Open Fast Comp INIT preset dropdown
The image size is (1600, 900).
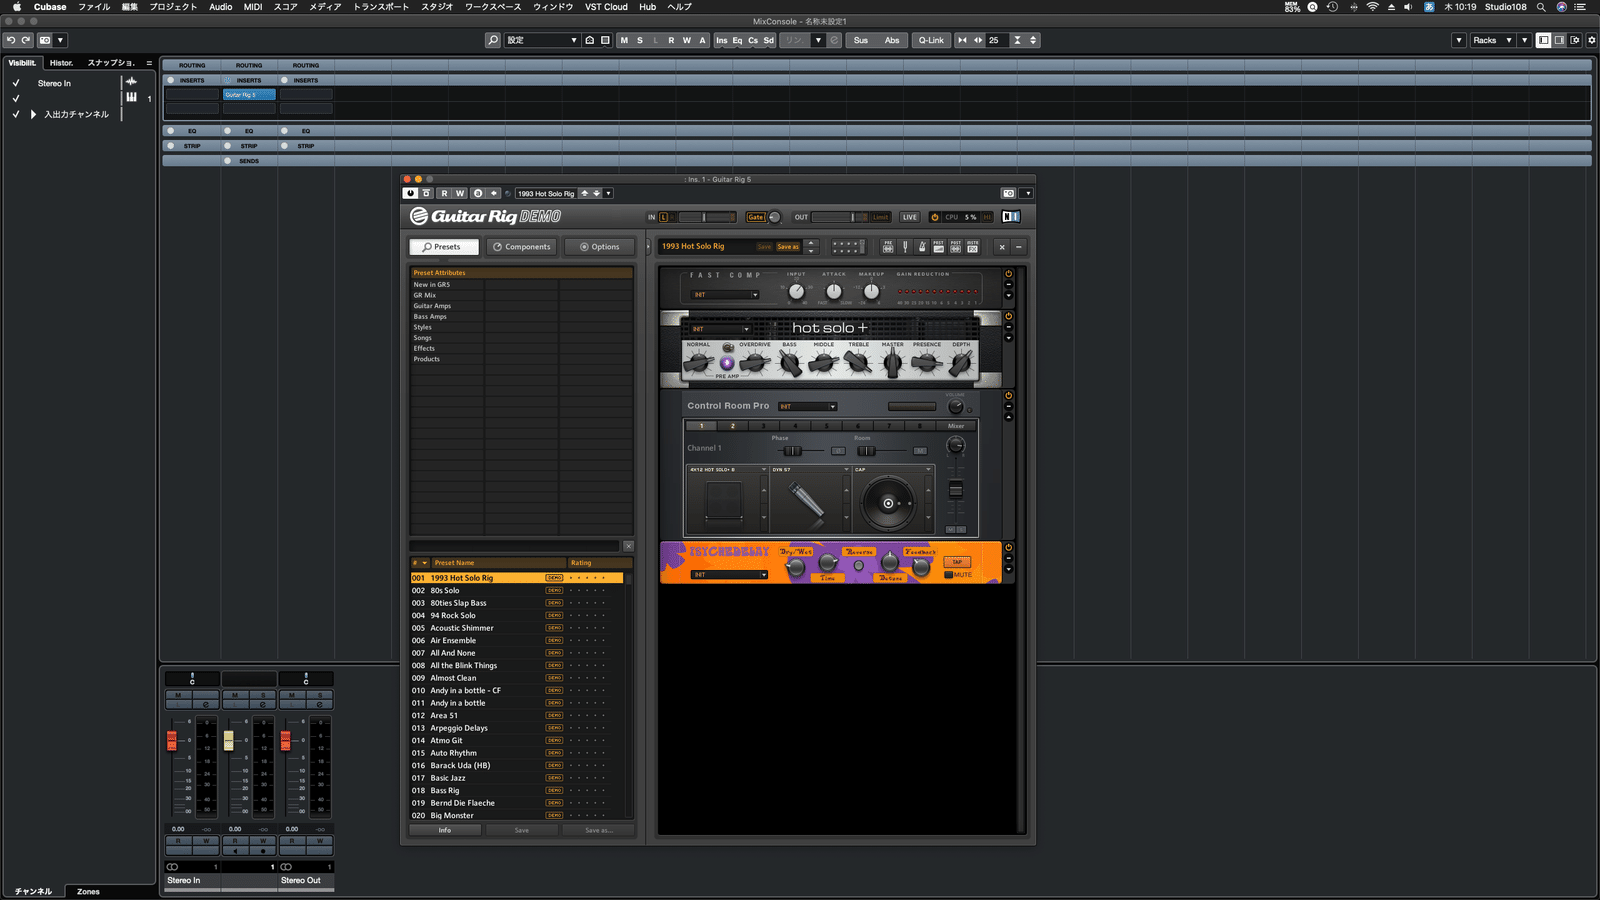click(x=726, y=295)
